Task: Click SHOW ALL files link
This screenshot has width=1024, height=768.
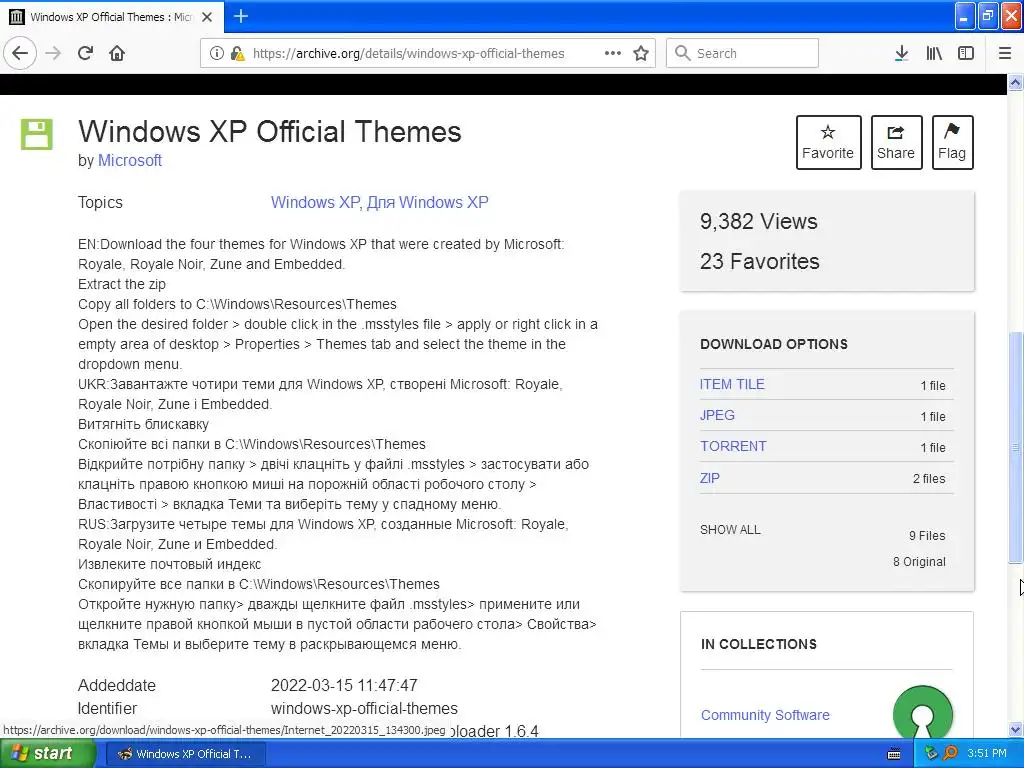Action: [x=730, y=530]
